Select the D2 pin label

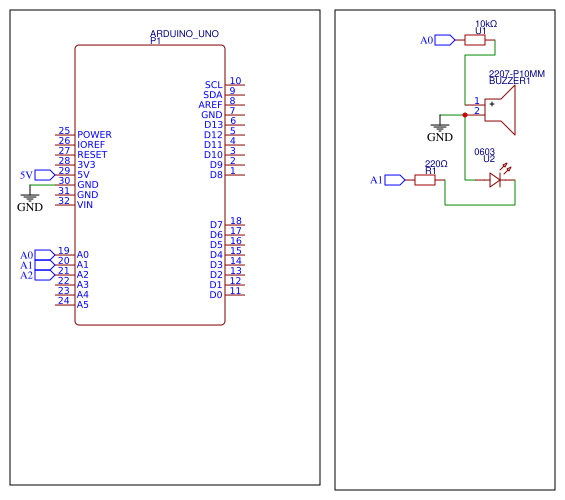click(216, 275)
